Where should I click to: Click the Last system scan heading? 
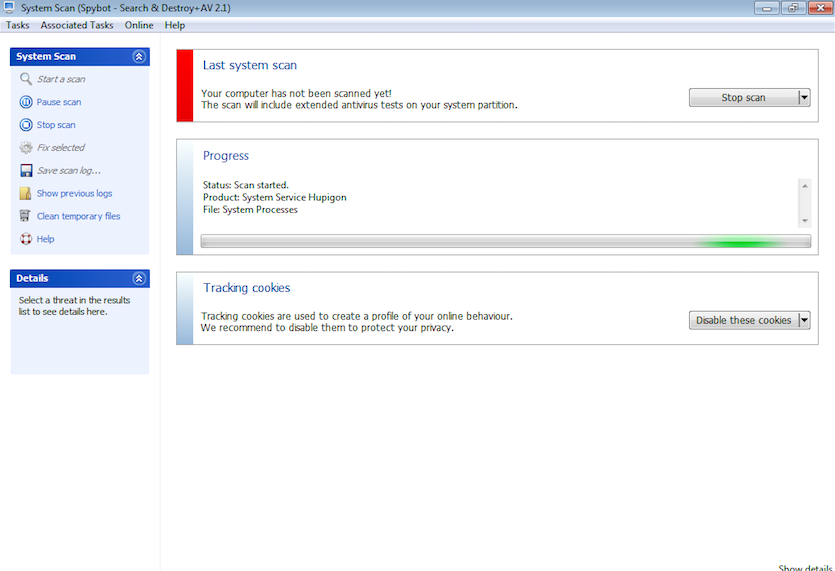(249, 65)
